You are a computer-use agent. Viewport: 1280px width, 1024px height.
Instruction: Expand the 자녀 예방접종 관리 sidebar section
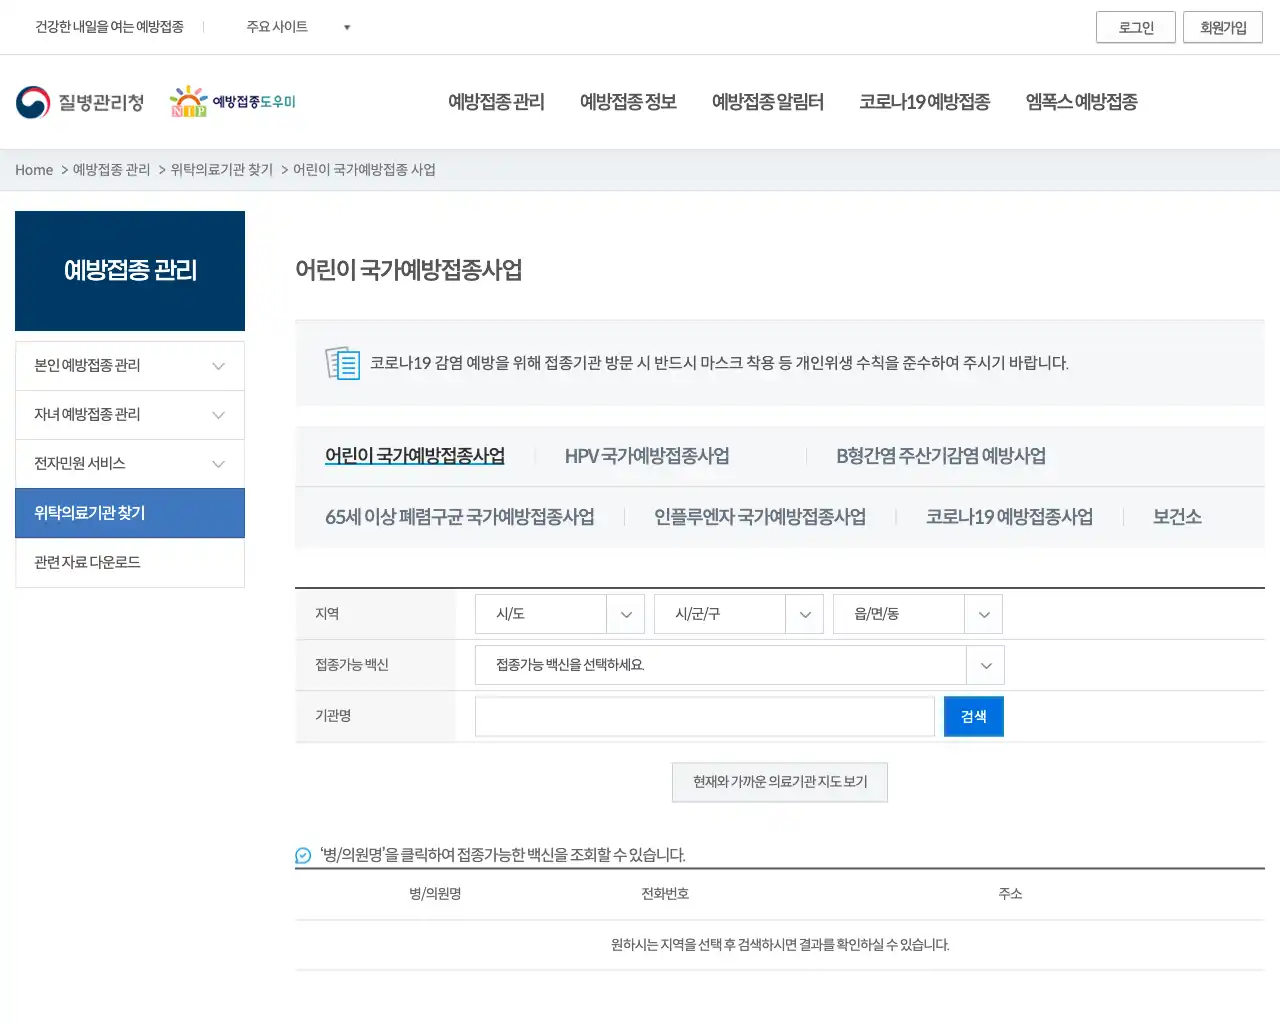[x=129, y=414]
